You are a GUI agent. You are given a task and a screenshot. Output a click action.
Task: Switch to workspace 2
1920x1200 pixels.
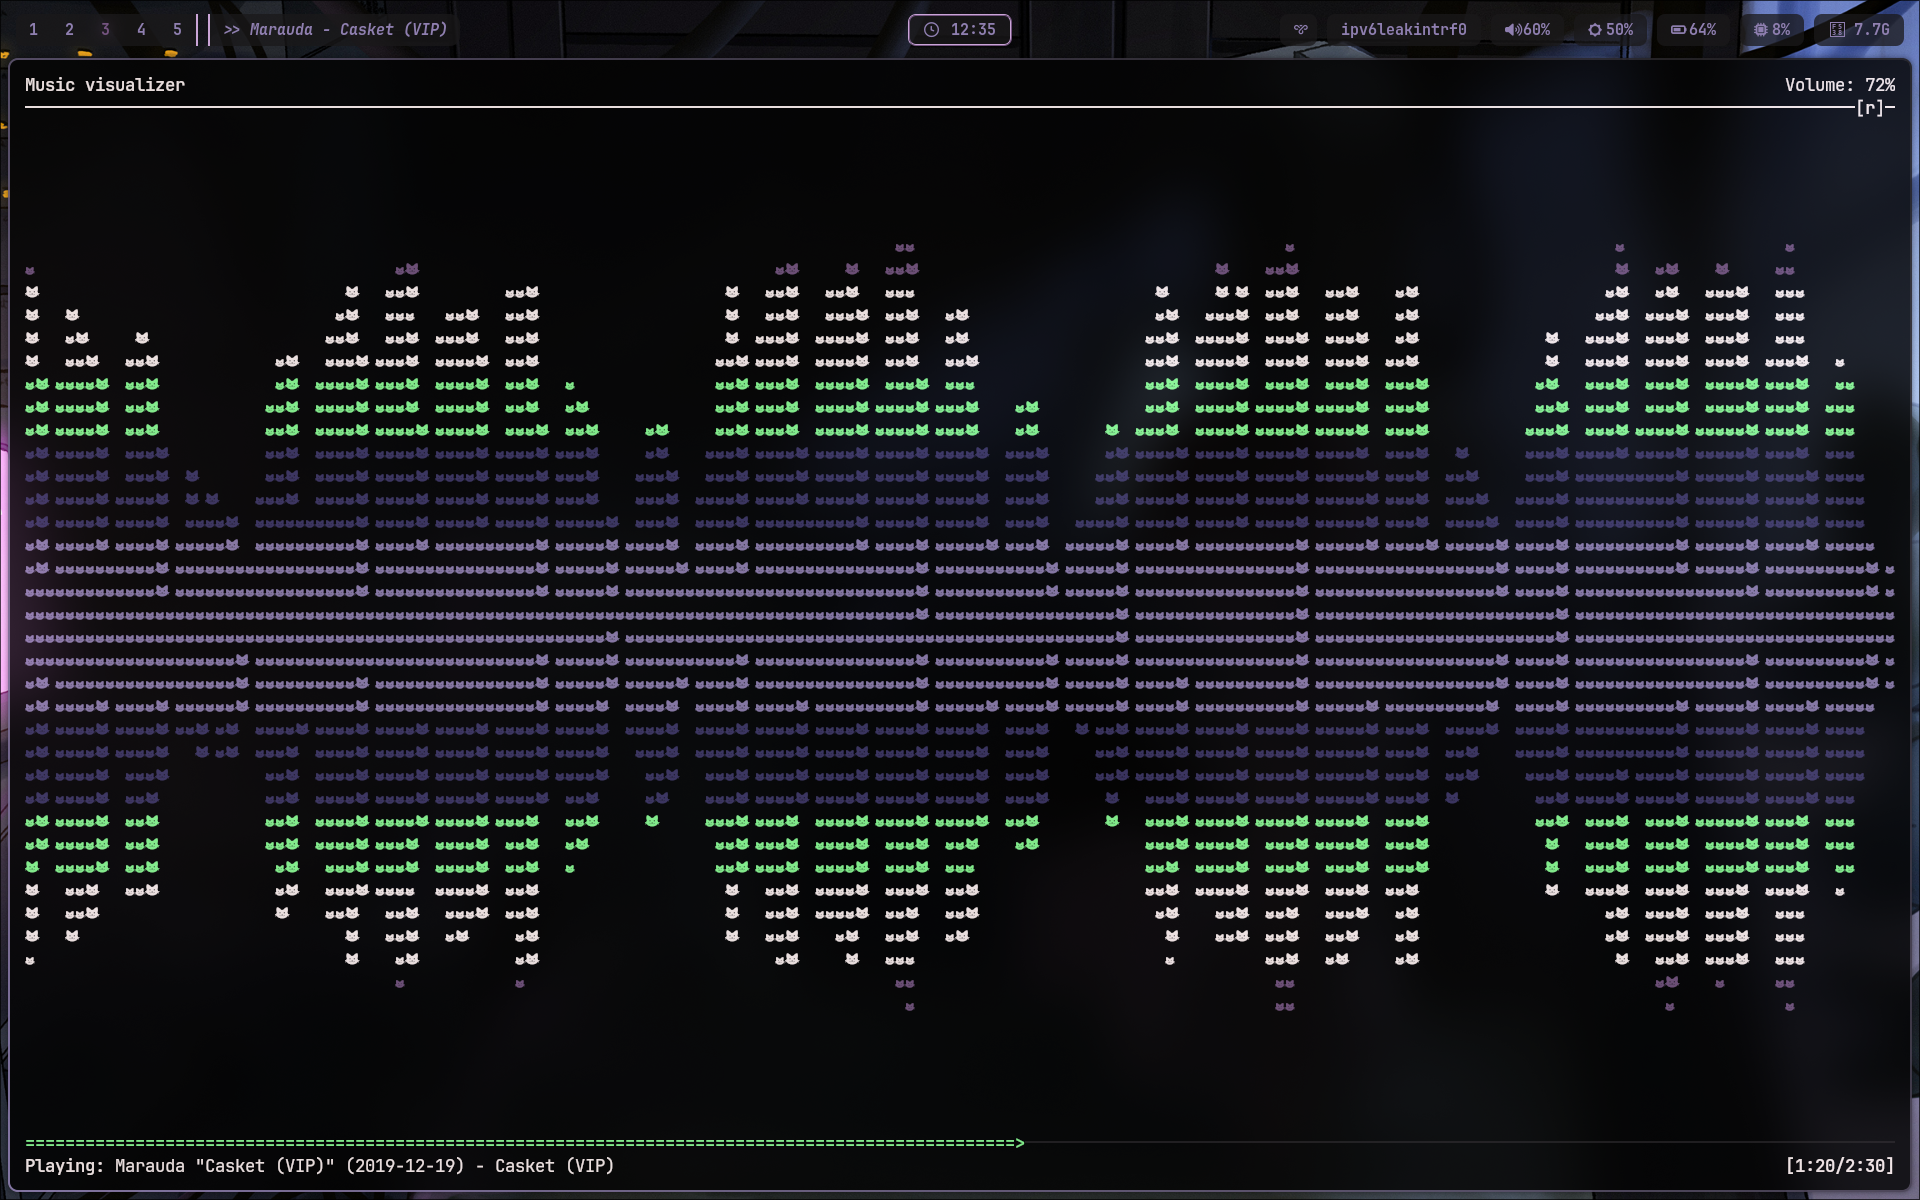69,30
